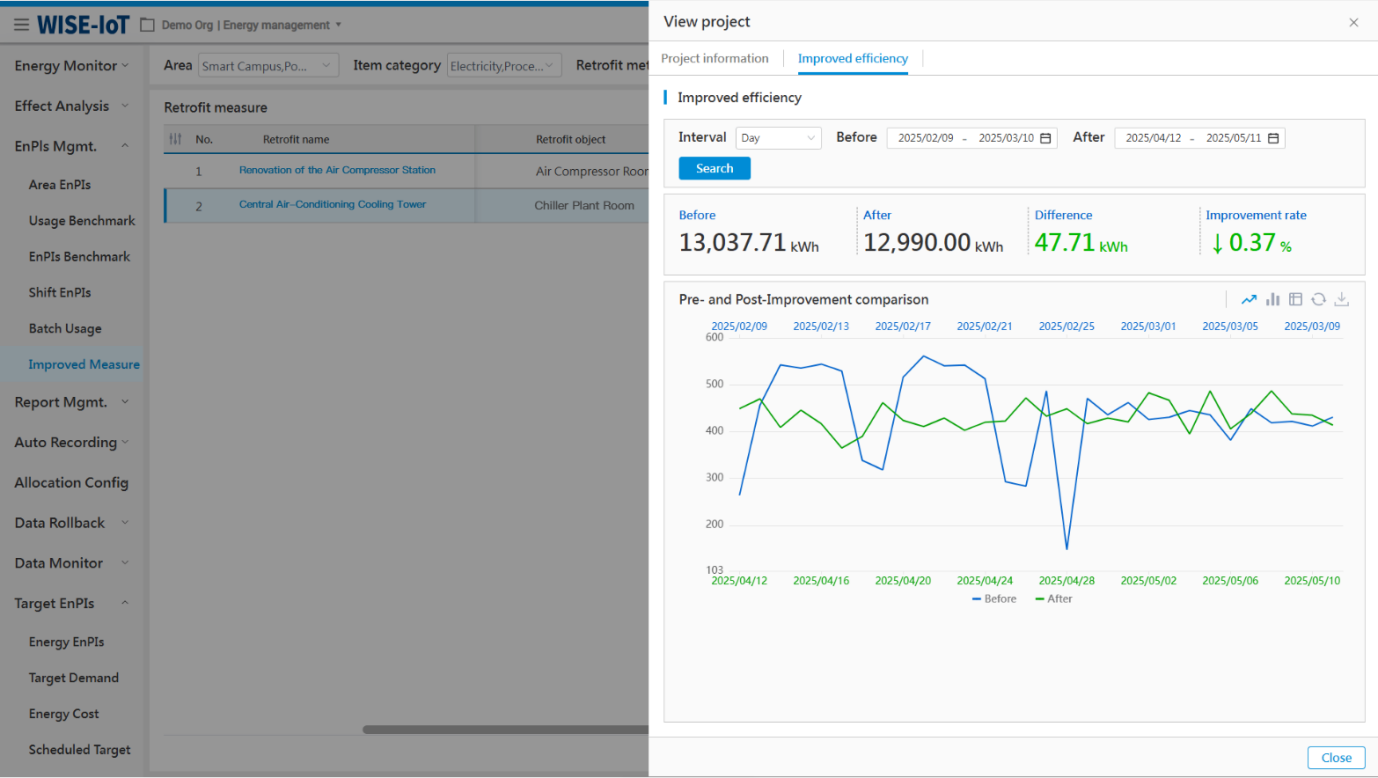Viewport: 1378px width, 778px height.
Task: Switch to the Project information tab
Action: [x=715, y=58]
